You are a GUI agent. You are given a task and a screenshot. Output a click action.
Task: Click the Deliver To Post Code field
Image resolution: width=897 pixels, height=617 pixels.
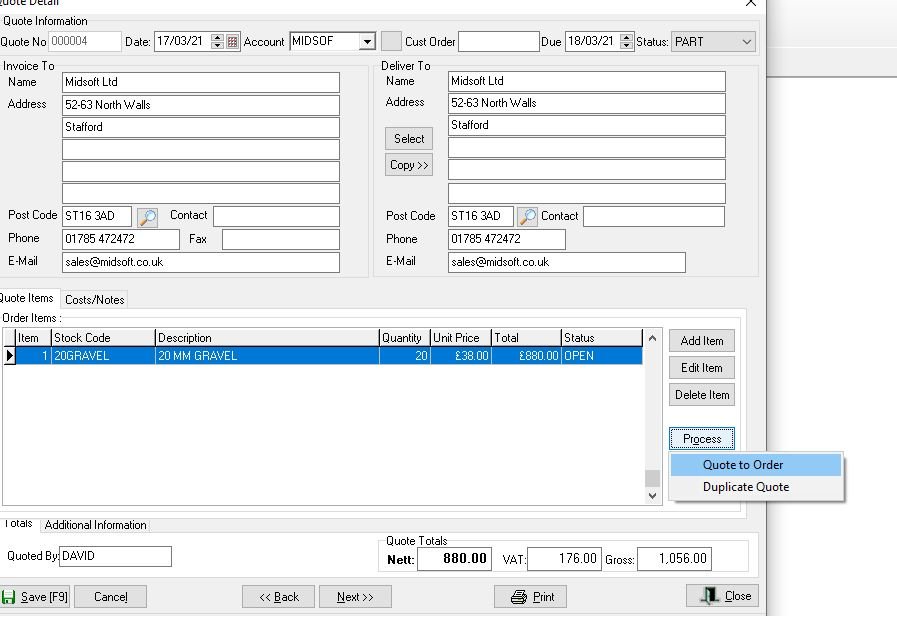pyautogui.click(x=481, y=217)
